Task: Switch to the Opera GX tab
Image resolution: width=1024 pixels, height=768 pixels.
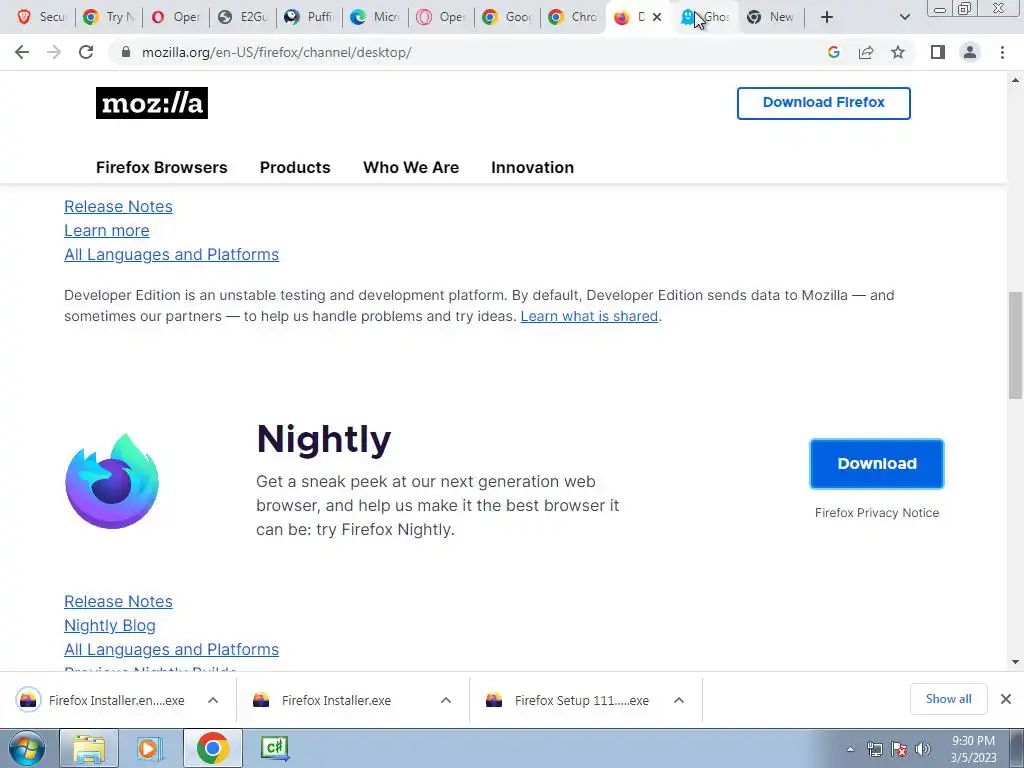Action: (x=441, y=17)
